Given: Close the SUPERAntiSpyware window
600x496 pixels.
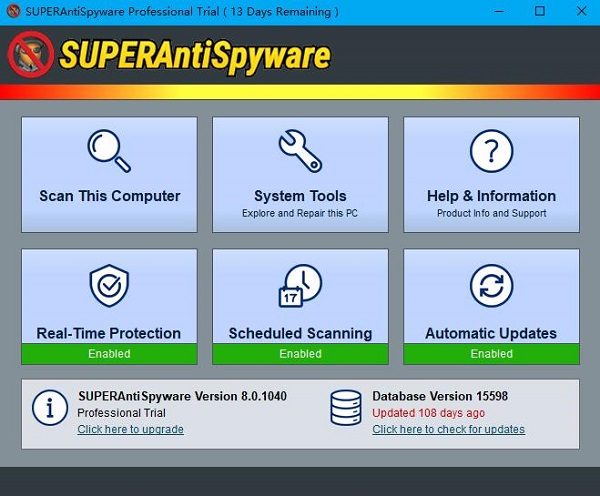Looking at the screenshot, I should [581, 11].
